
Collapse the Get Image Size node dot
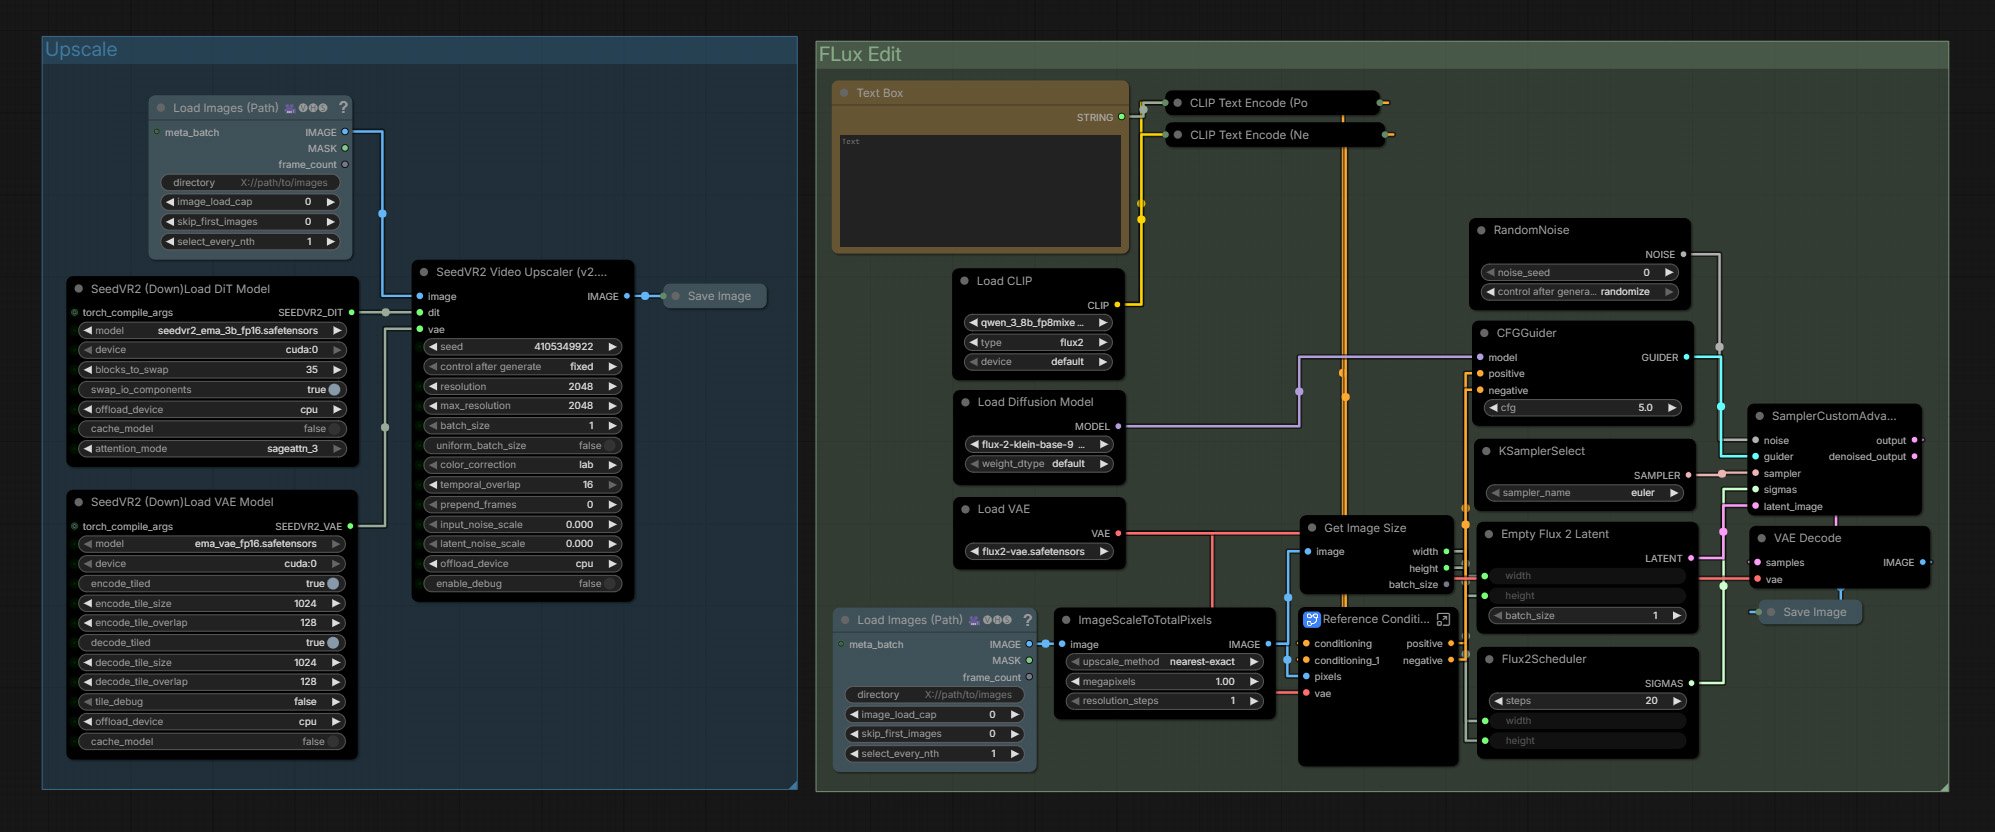click(1312, 528)
